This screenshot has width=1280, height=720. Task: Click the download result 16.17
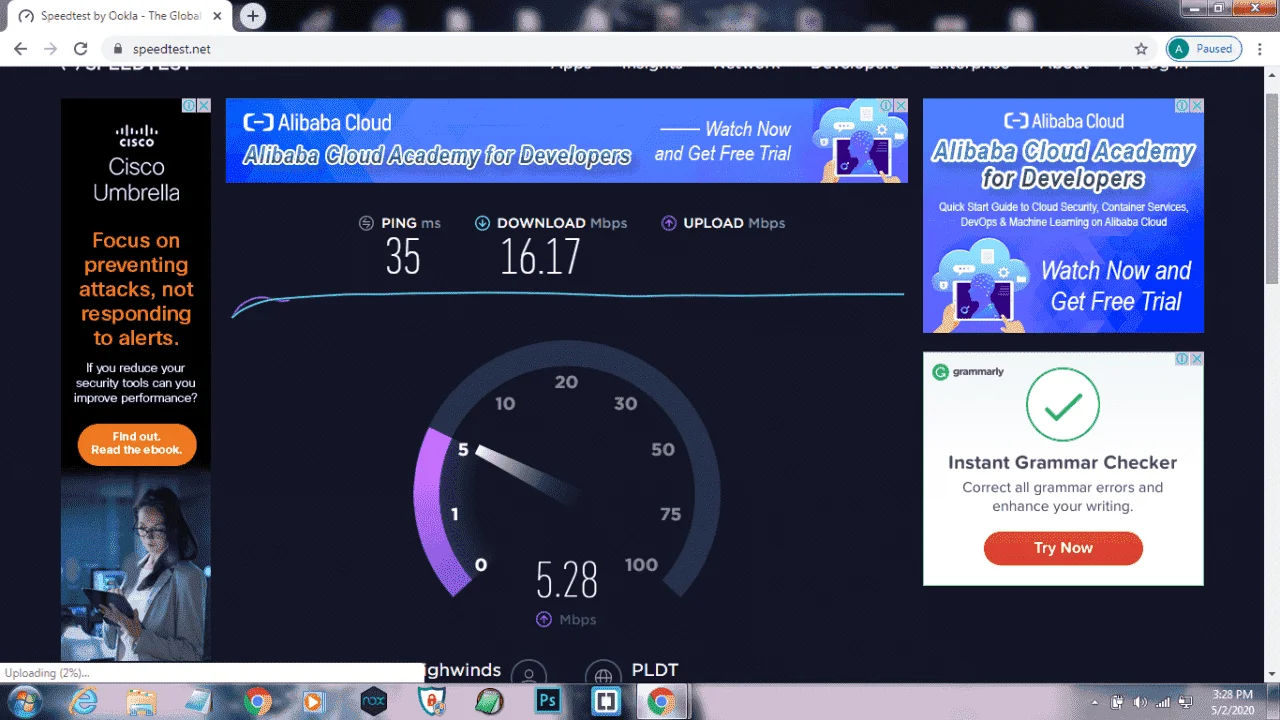pyautogui.click(x=540, y=257)
